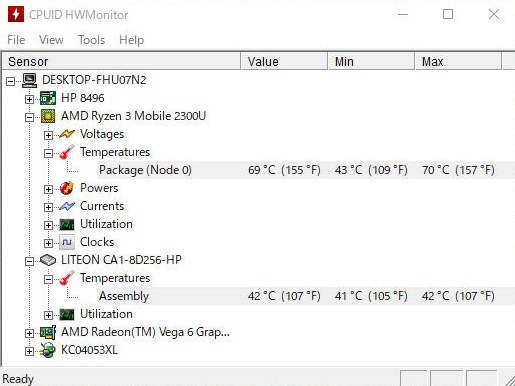Collapse the CPU Temperatures node

48,153
